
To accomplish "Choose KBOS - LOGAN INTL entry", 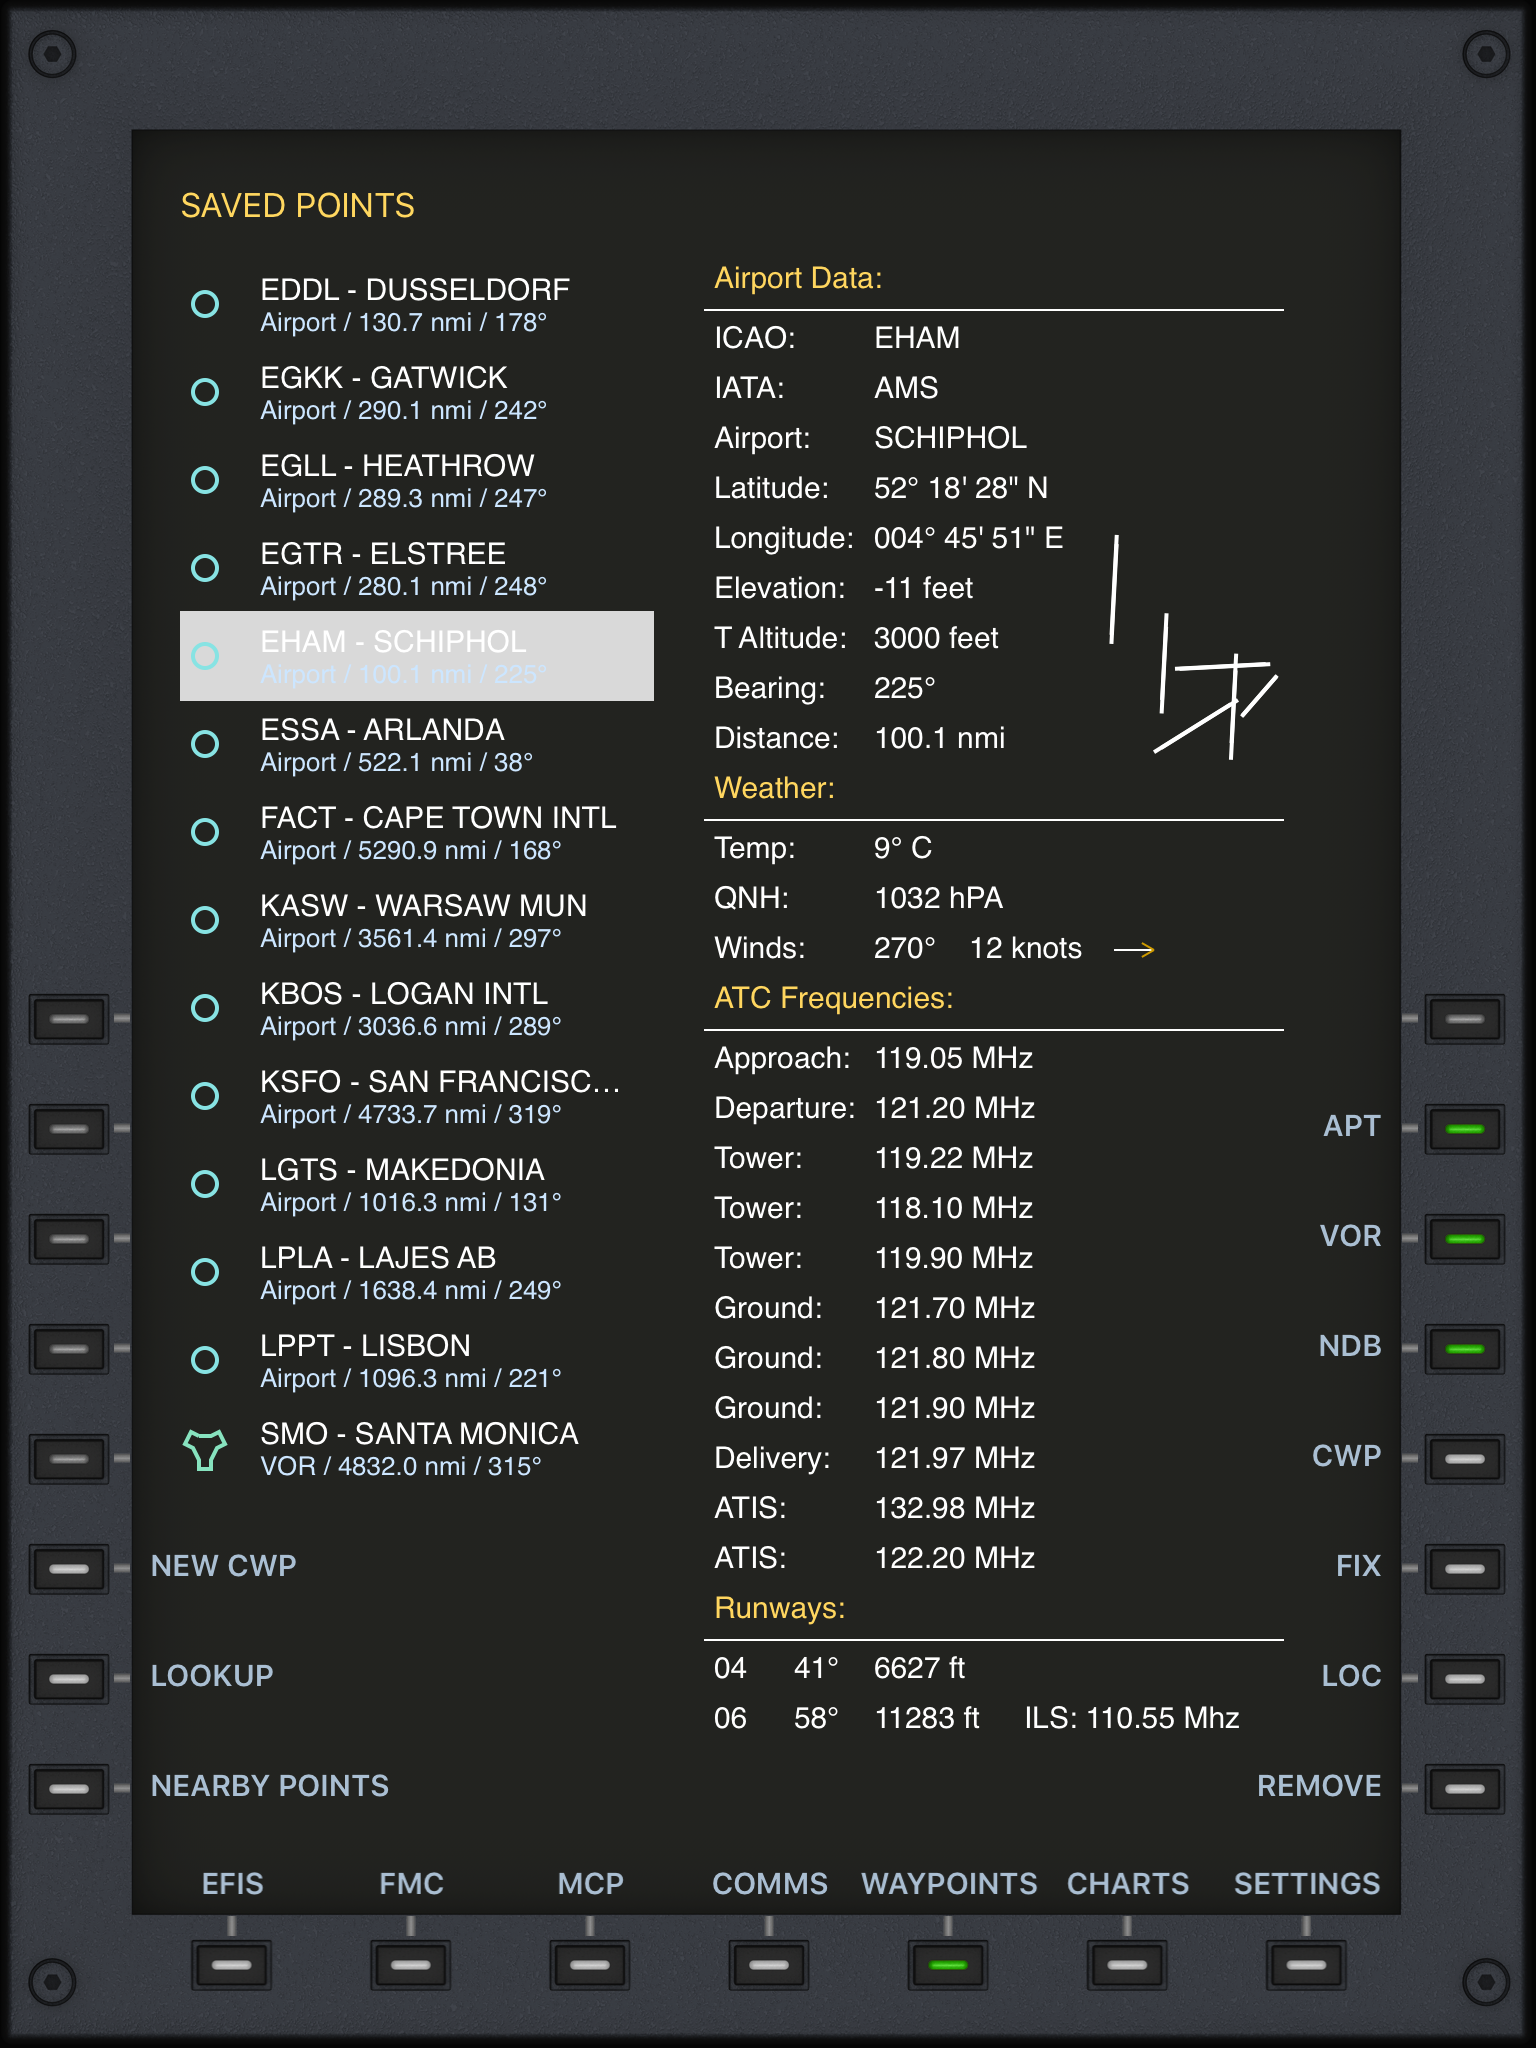I will coord(417,1008).
